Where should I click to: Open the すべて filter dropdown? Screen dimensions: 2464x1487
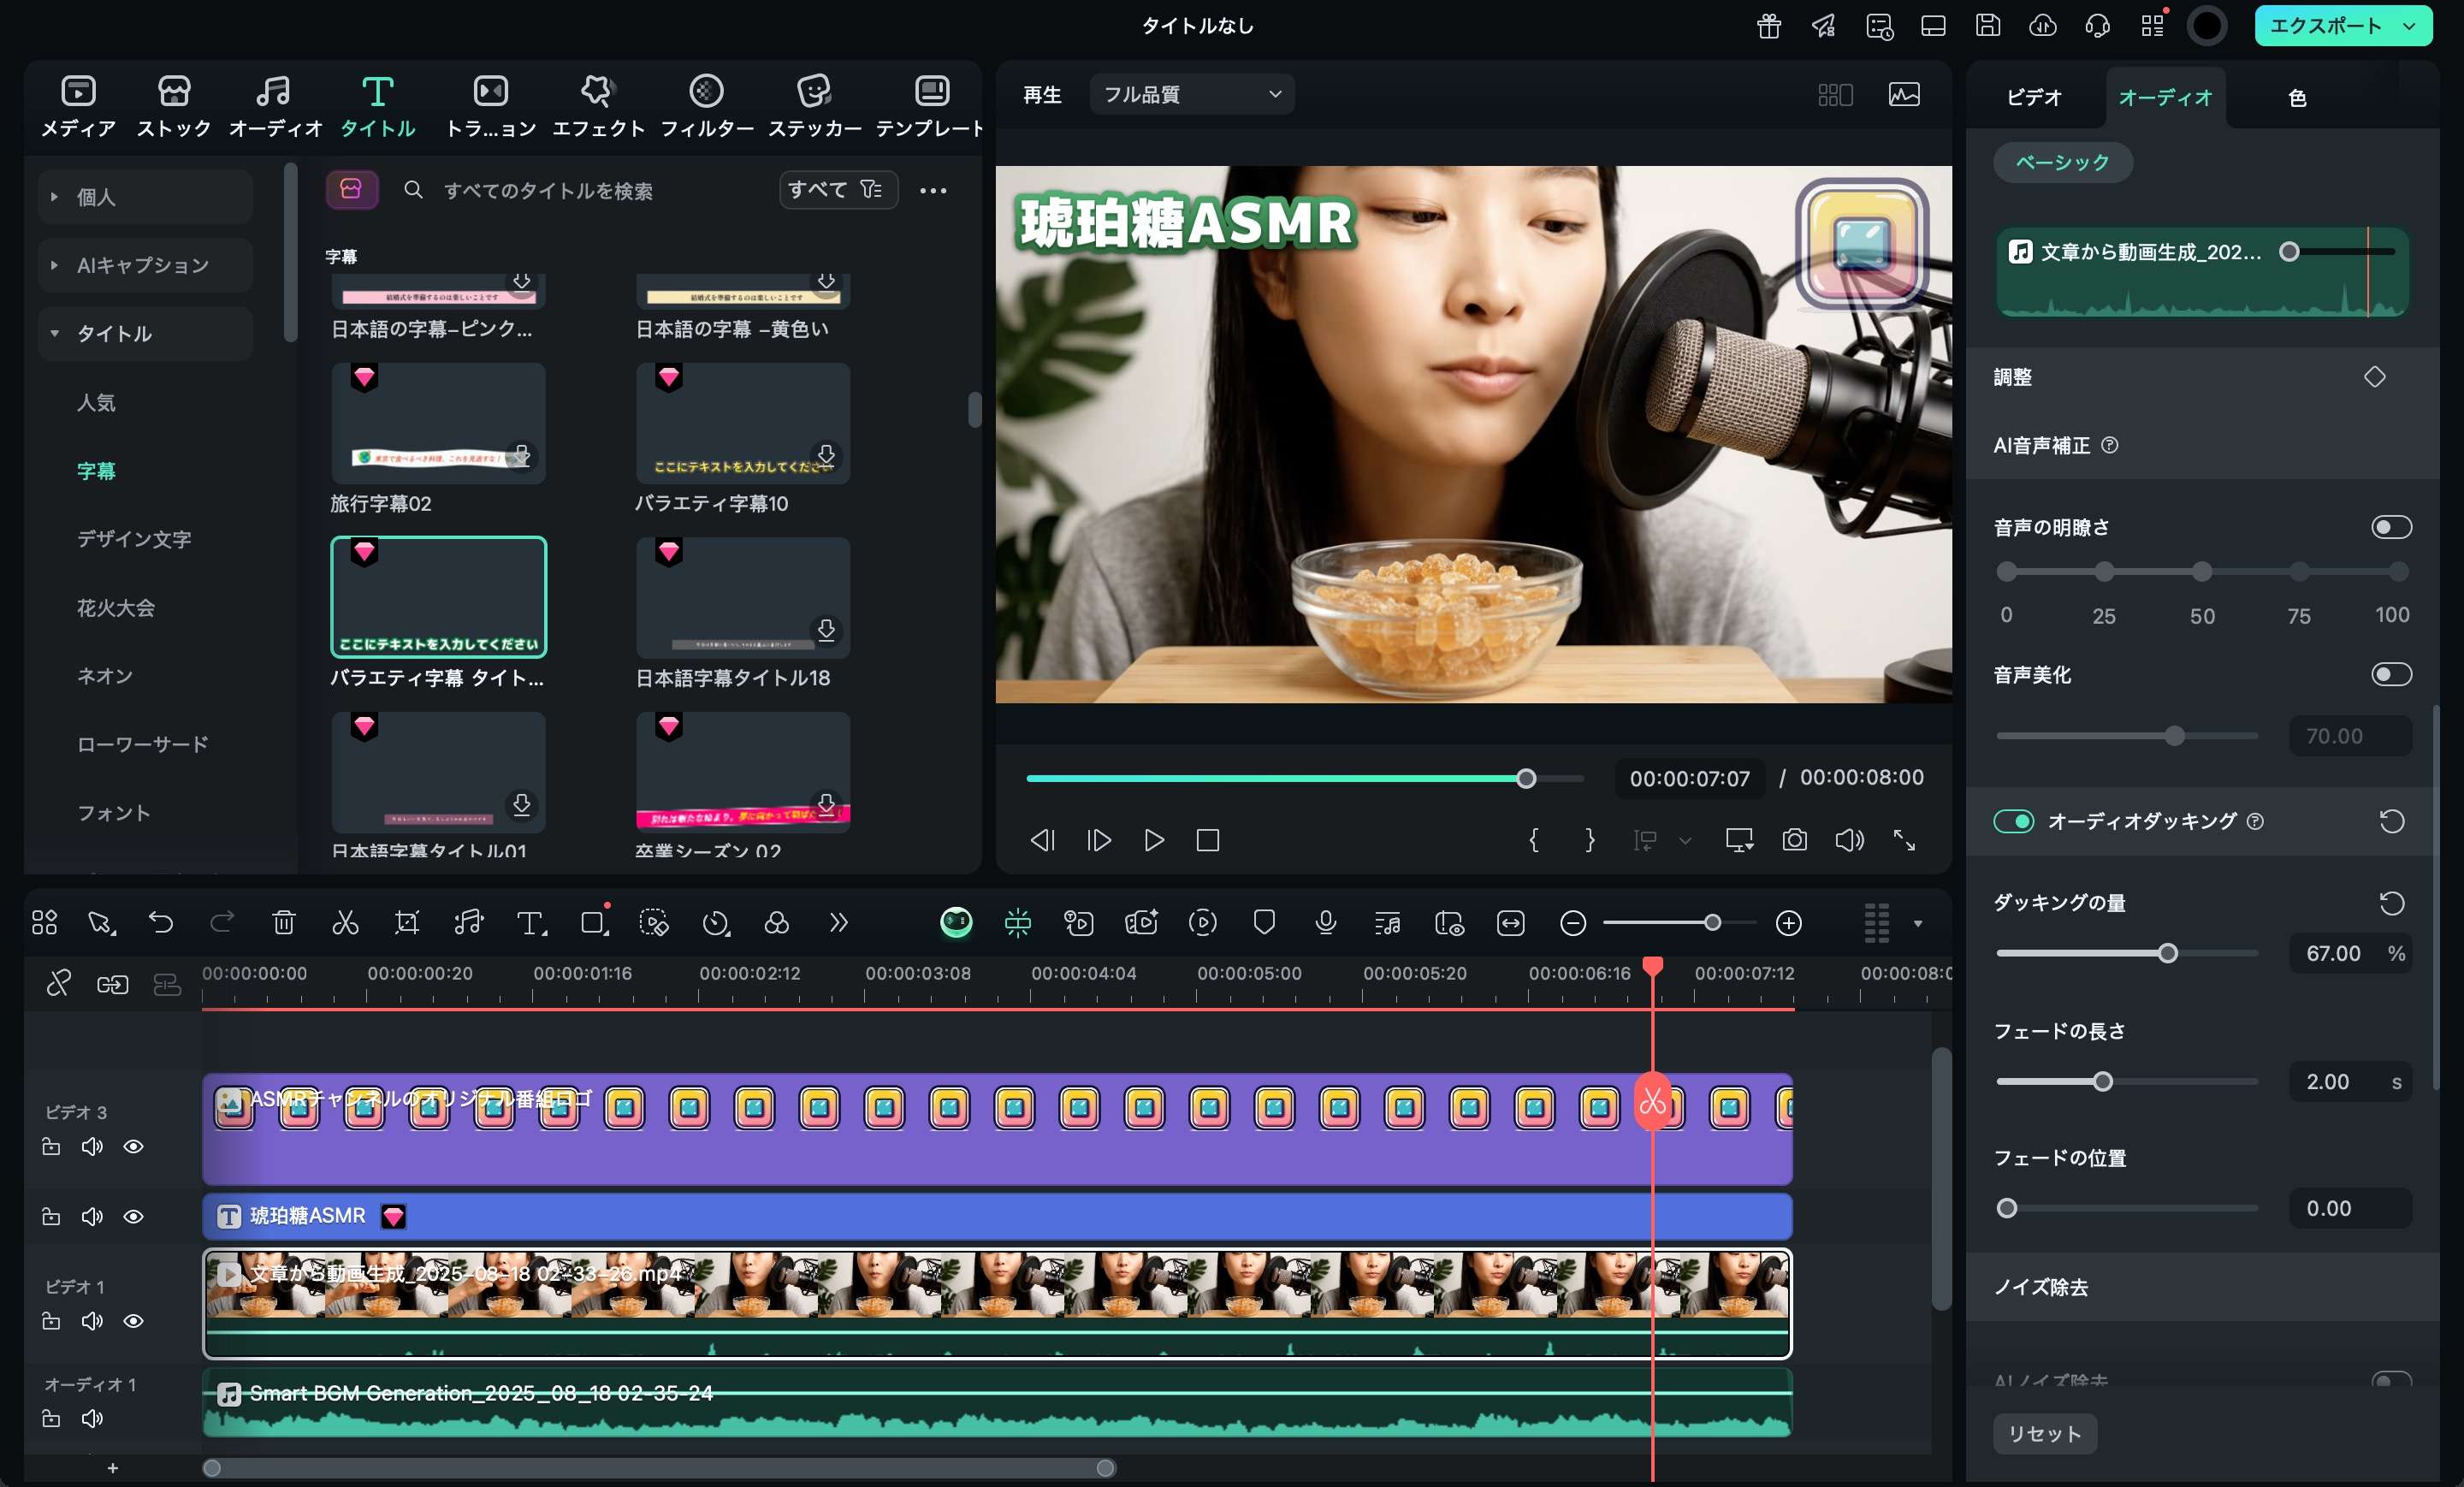pyautogui.click(x=838, y=190)
